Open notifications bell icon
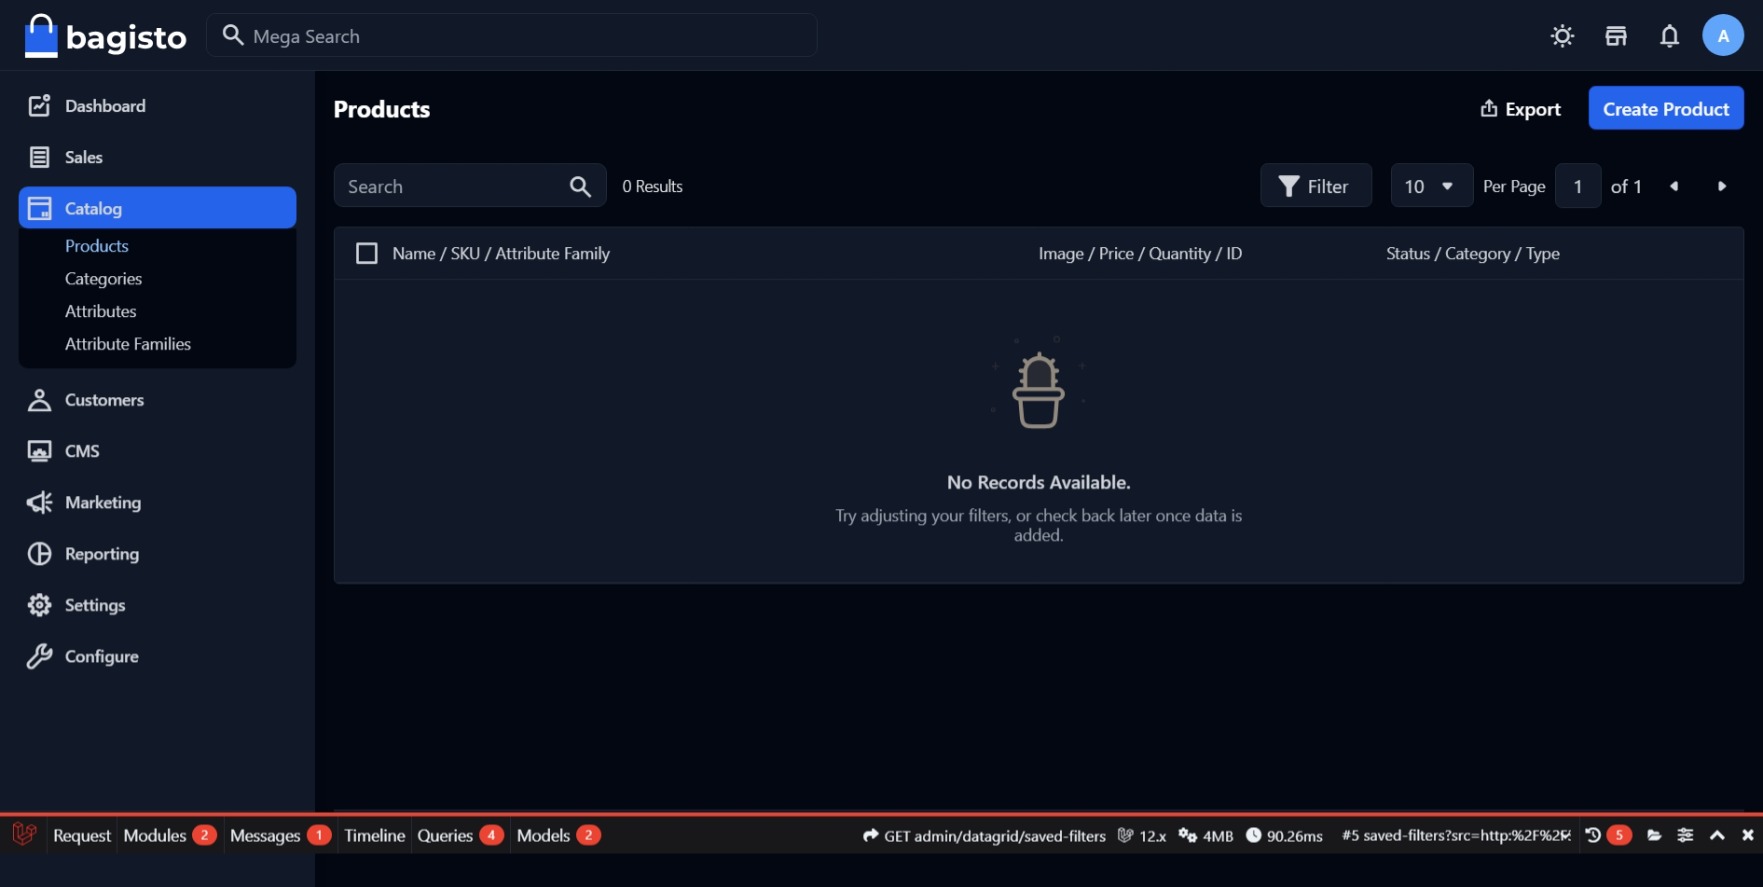Screen dimensions: 1763x887 click(x=1669, y=36)
